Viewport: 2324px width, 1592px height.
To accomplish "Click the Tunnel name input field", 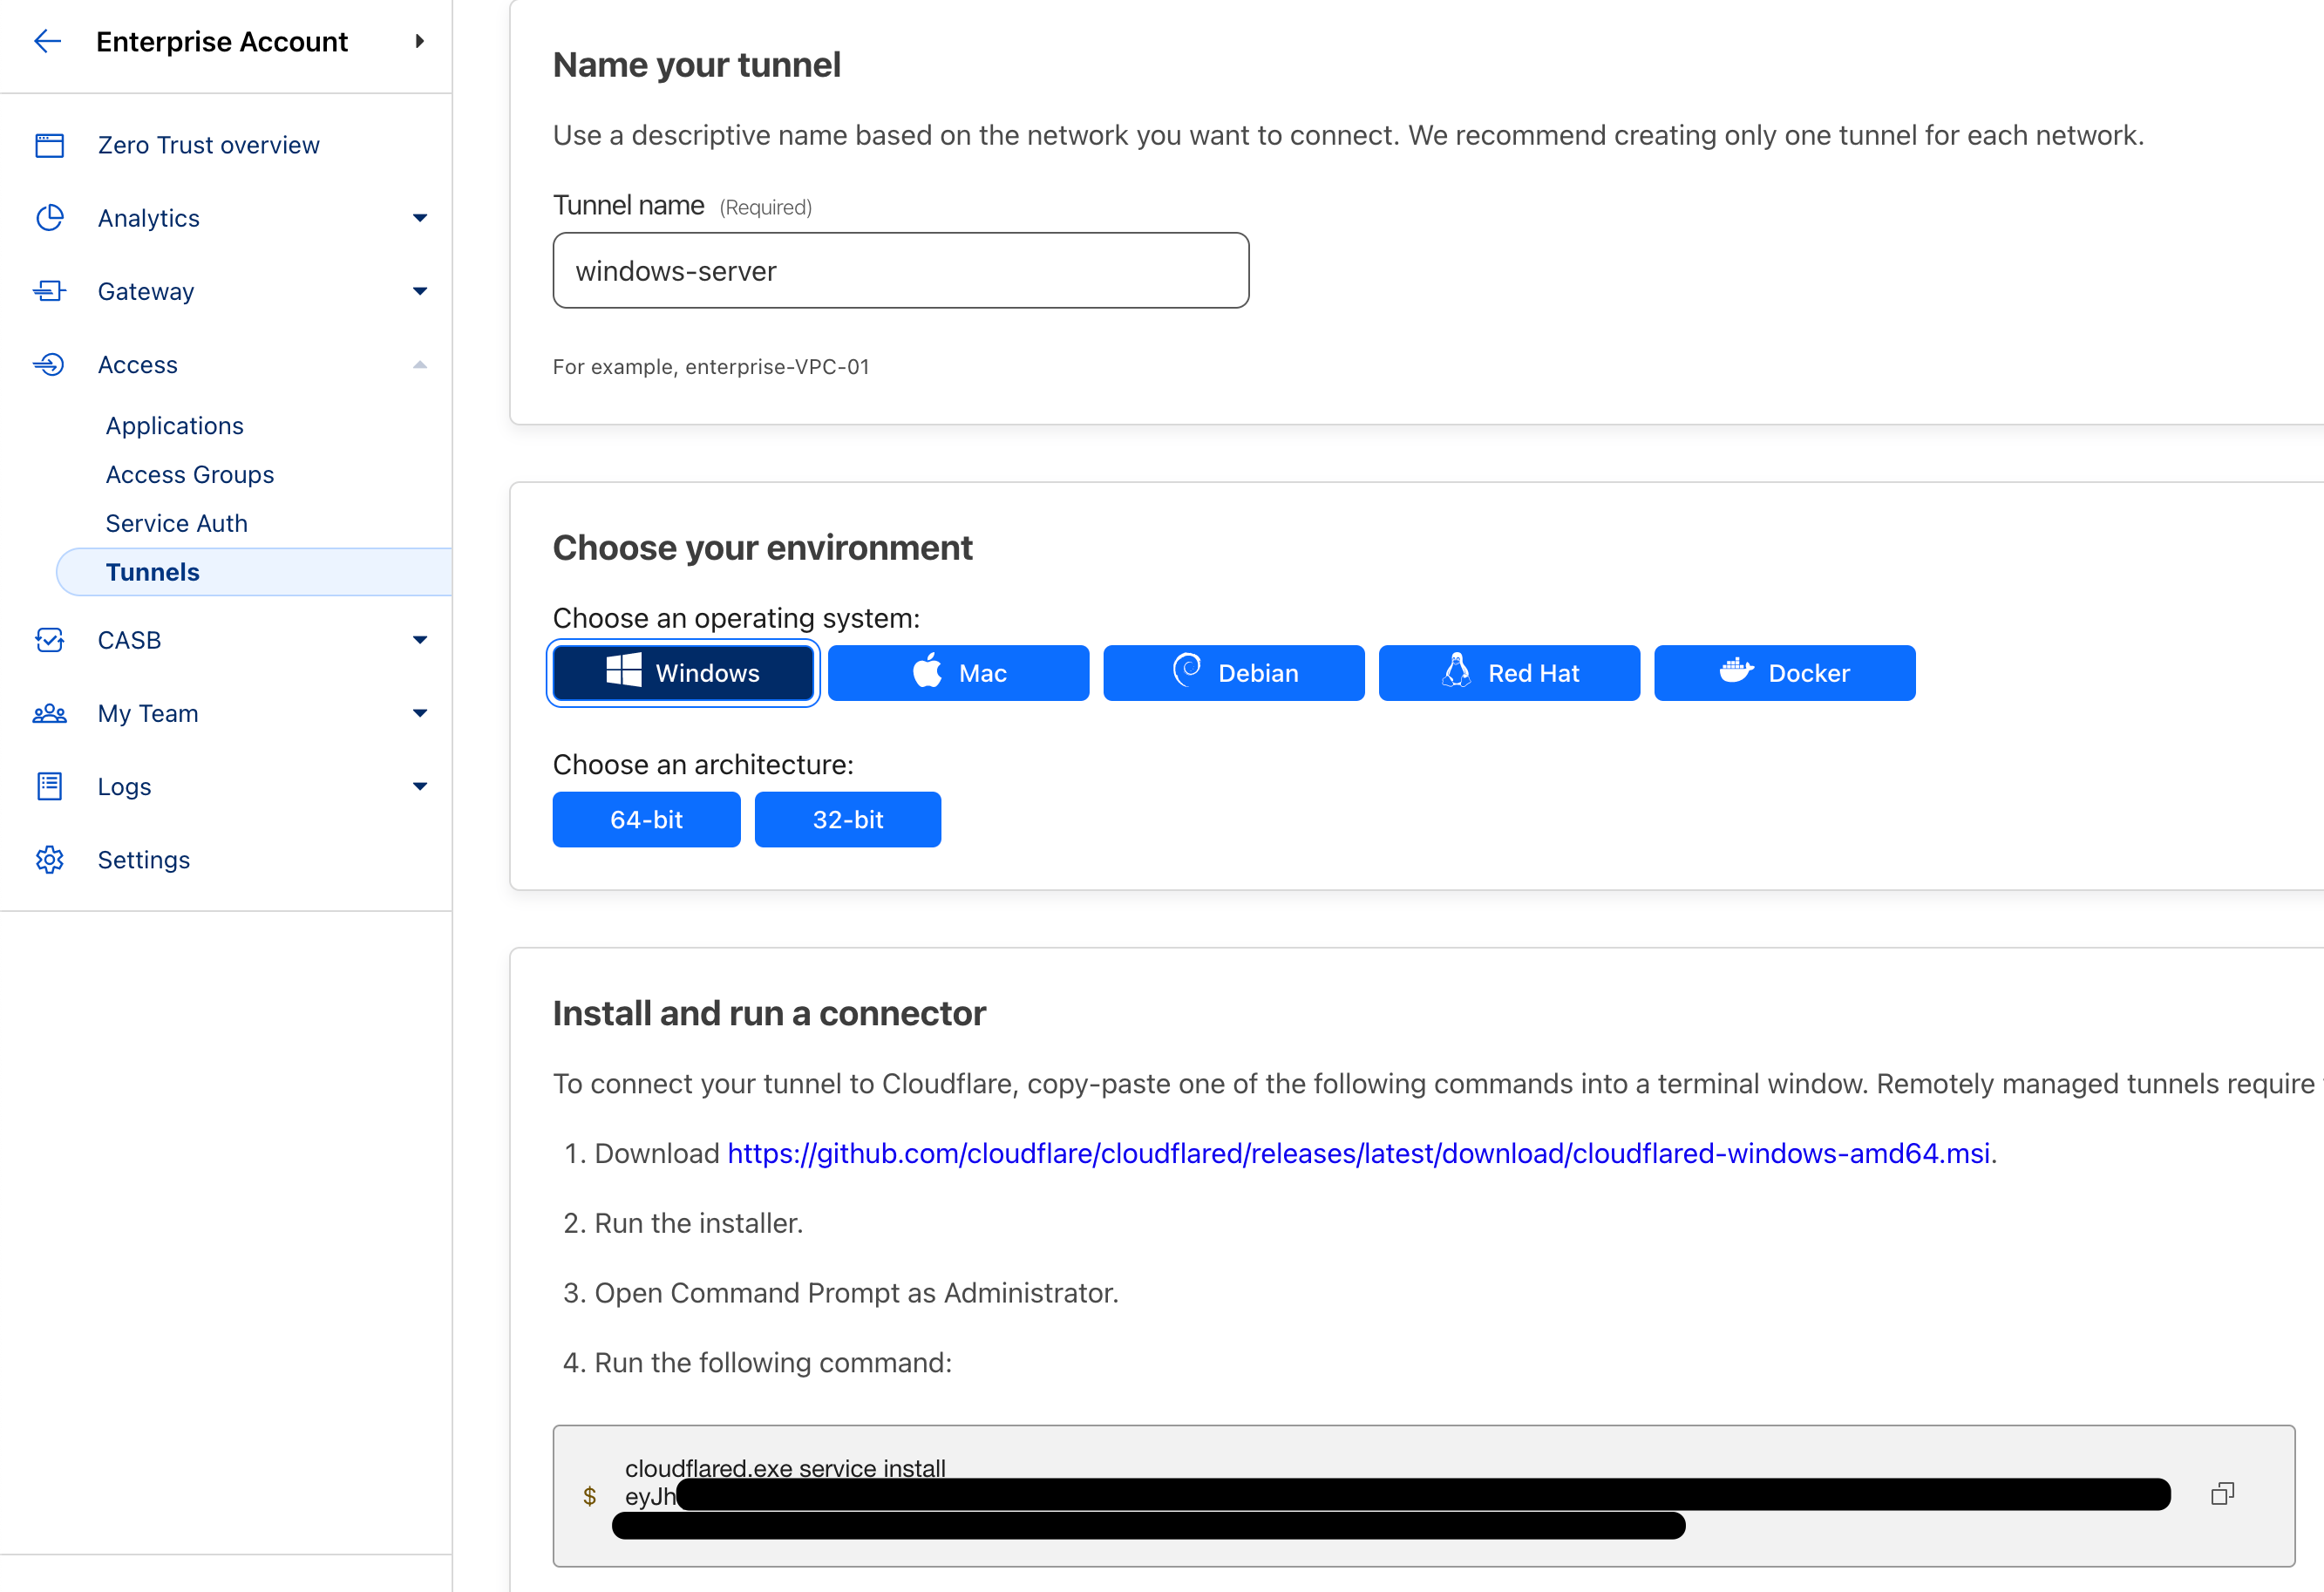I will tap(900, 271).
